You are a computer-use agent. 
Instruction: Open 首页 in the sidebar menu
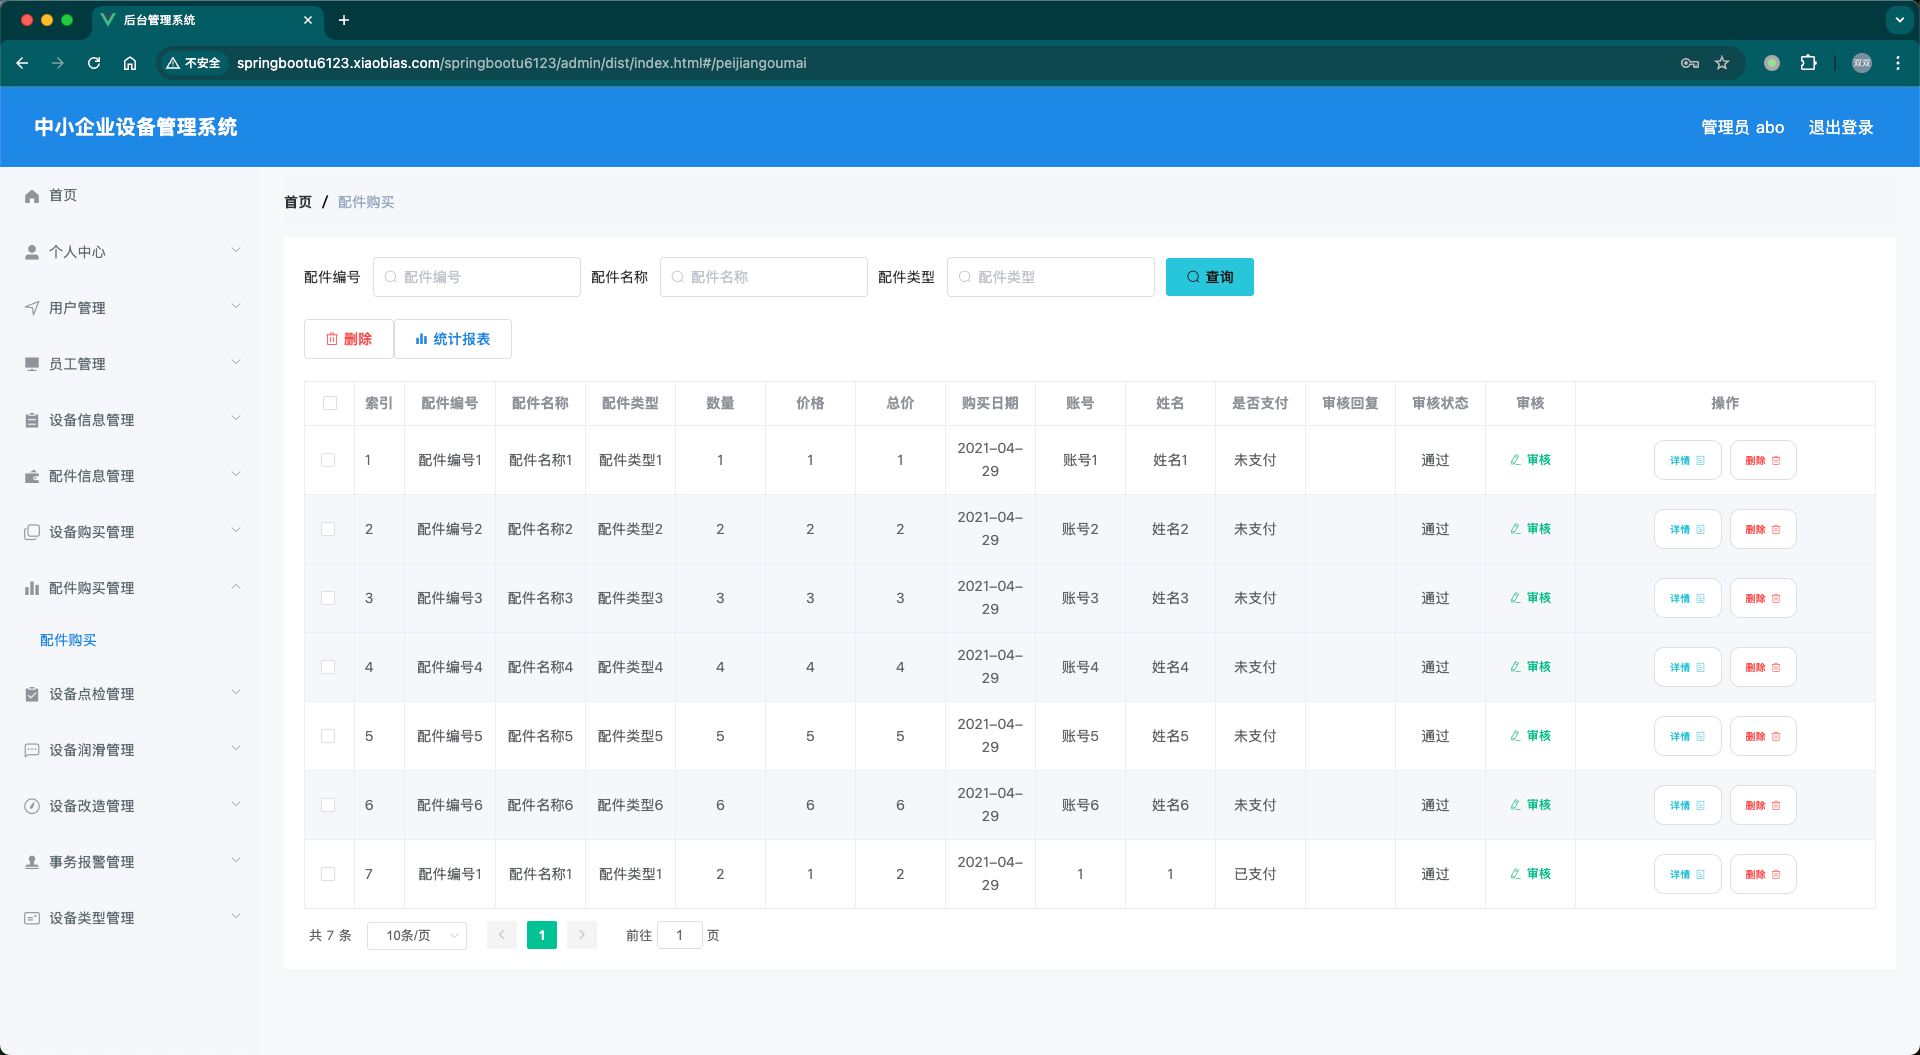pyautogui.click(x=130, y=196)
